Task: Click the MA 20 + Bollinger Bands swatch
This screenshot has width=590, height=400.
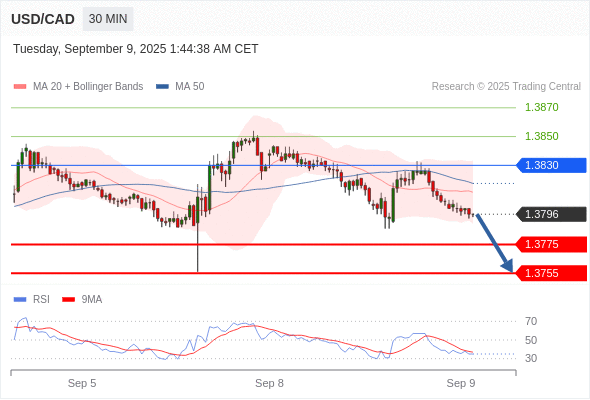Action: click(20, 87)
